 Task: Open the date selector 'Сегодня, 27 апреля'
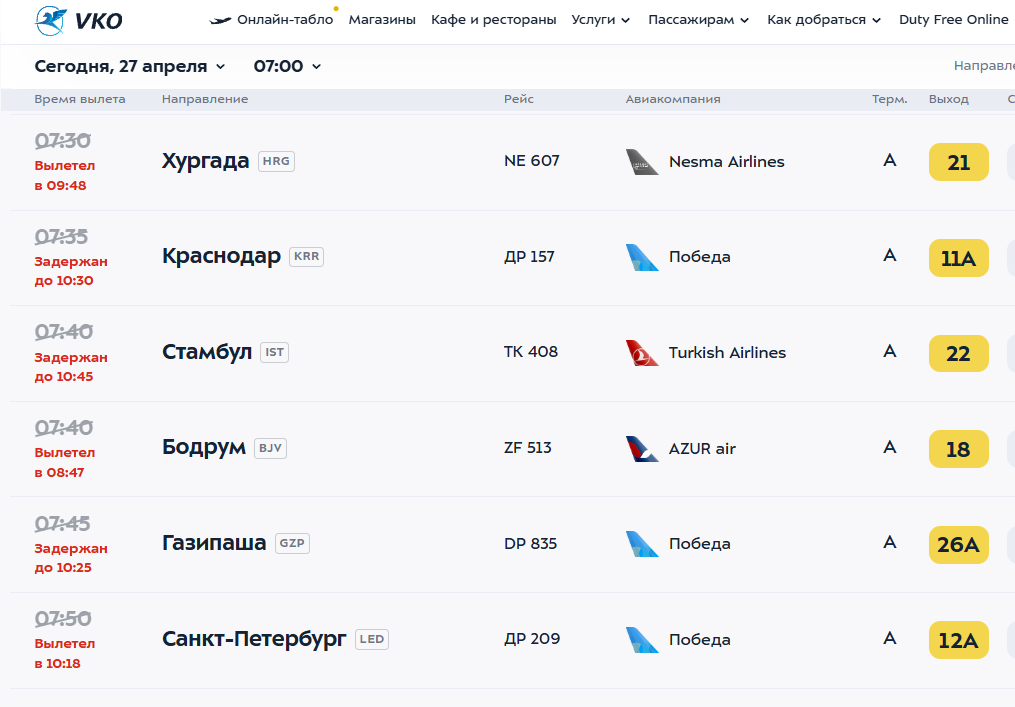click(130, 66)
